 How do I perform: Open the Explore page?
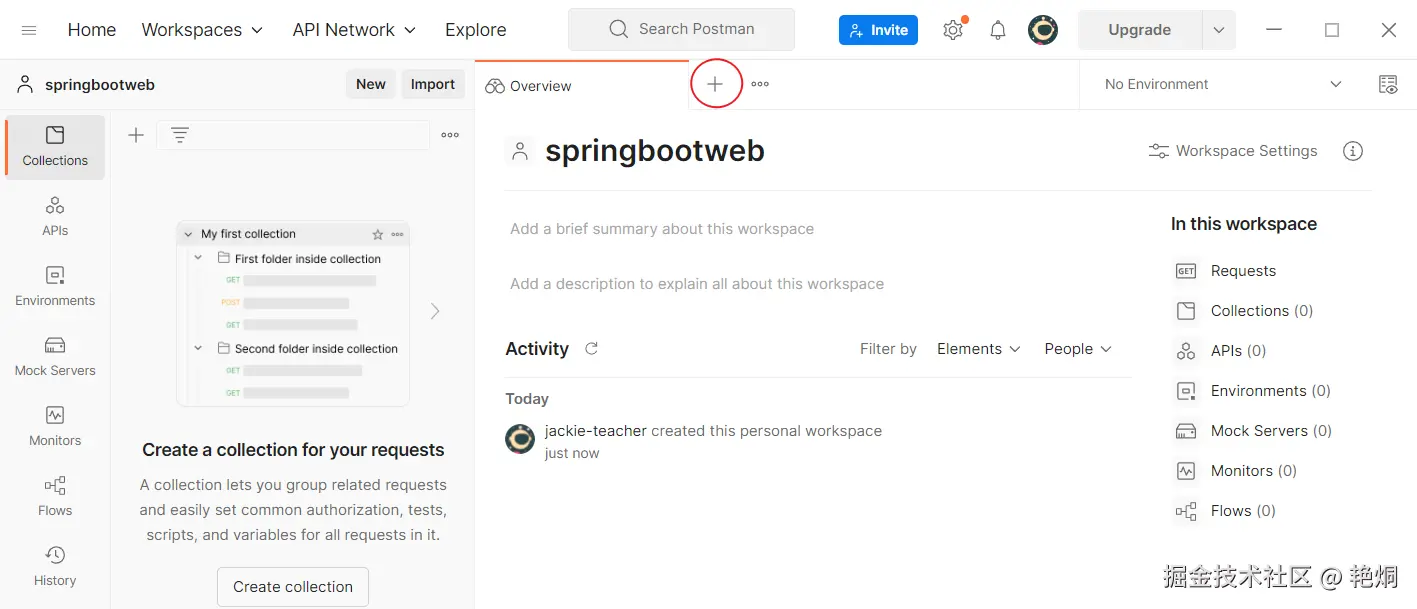[x=476, y=30]
